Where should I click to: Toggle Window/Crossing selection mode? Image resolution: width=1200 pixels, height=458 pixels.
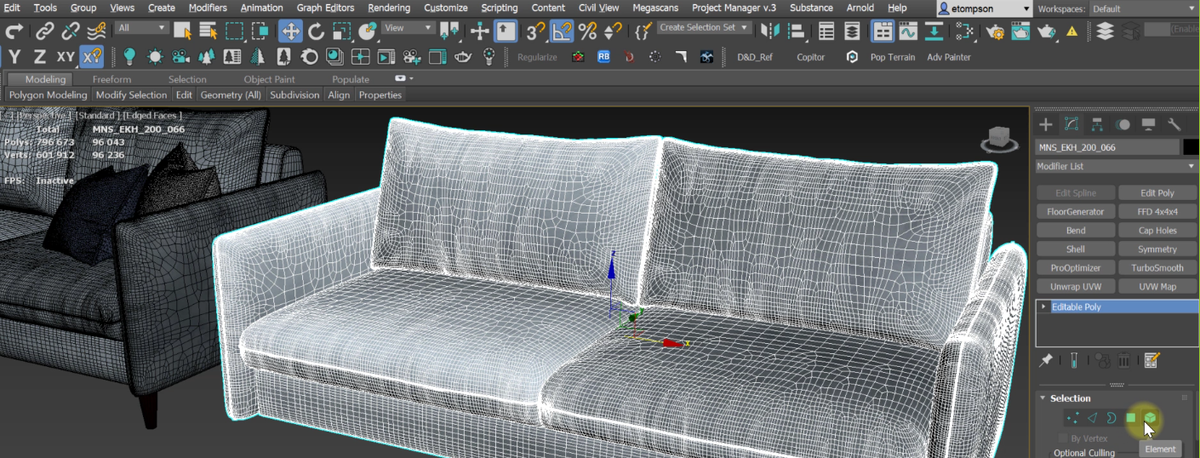pyautogui.click(x=260, y=31)
